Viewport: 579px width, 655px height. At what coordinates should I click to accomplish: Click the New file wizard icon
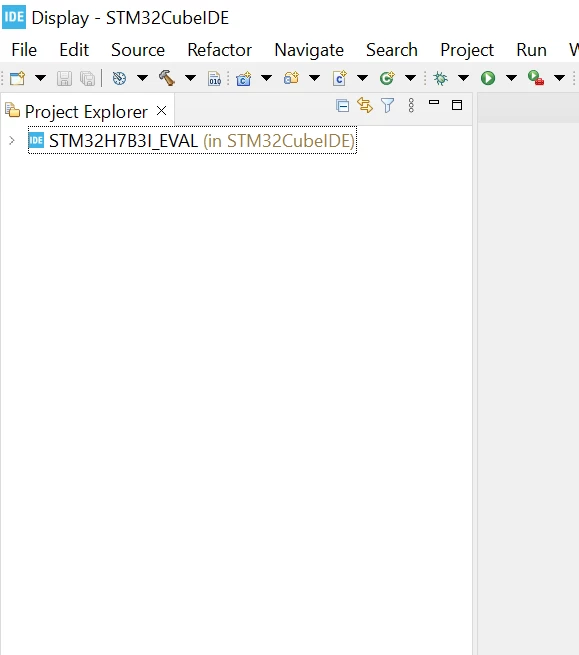point(18,78)
